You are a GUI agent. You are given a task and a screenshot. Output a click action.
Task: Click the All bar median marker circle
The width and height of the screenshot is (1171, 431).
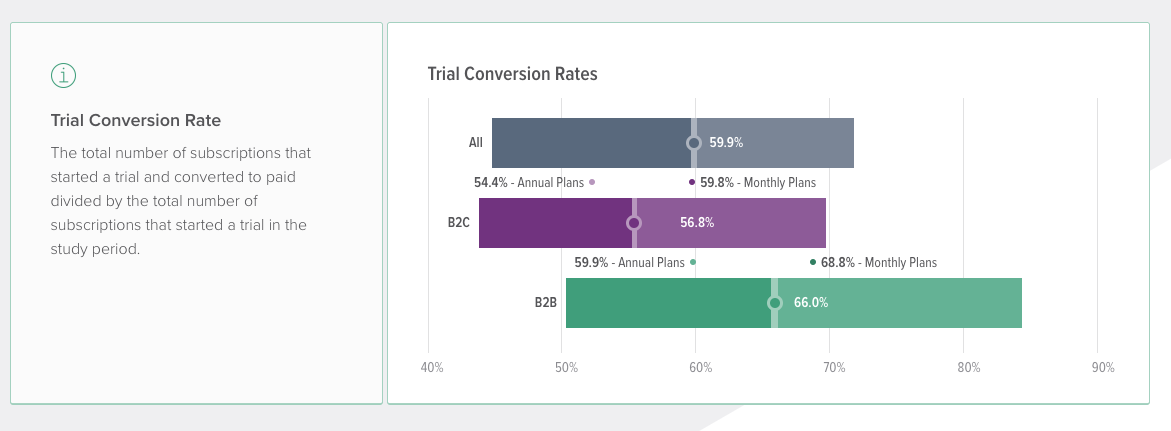coord(694,143)
